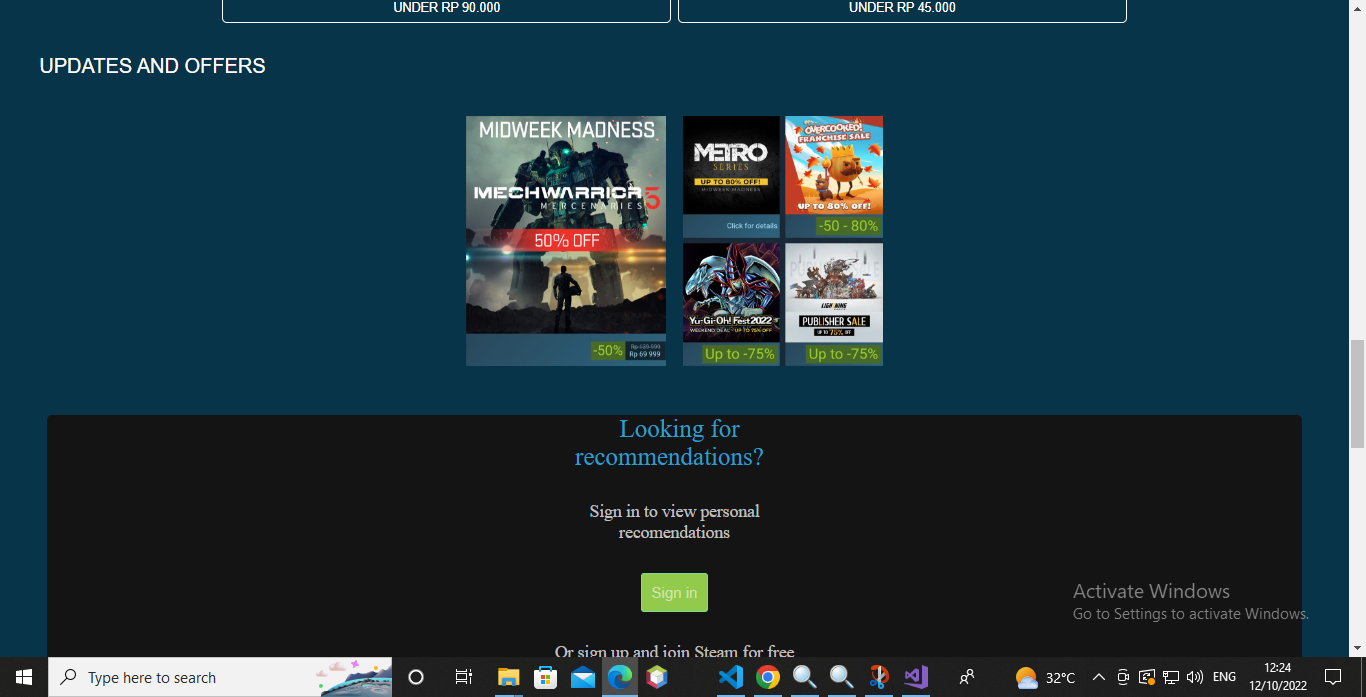Image resolution: width=1366 pixels, height=697 pixels.
Task: Click the -50% MechWarrior discount badge
Action: [607, 350]
